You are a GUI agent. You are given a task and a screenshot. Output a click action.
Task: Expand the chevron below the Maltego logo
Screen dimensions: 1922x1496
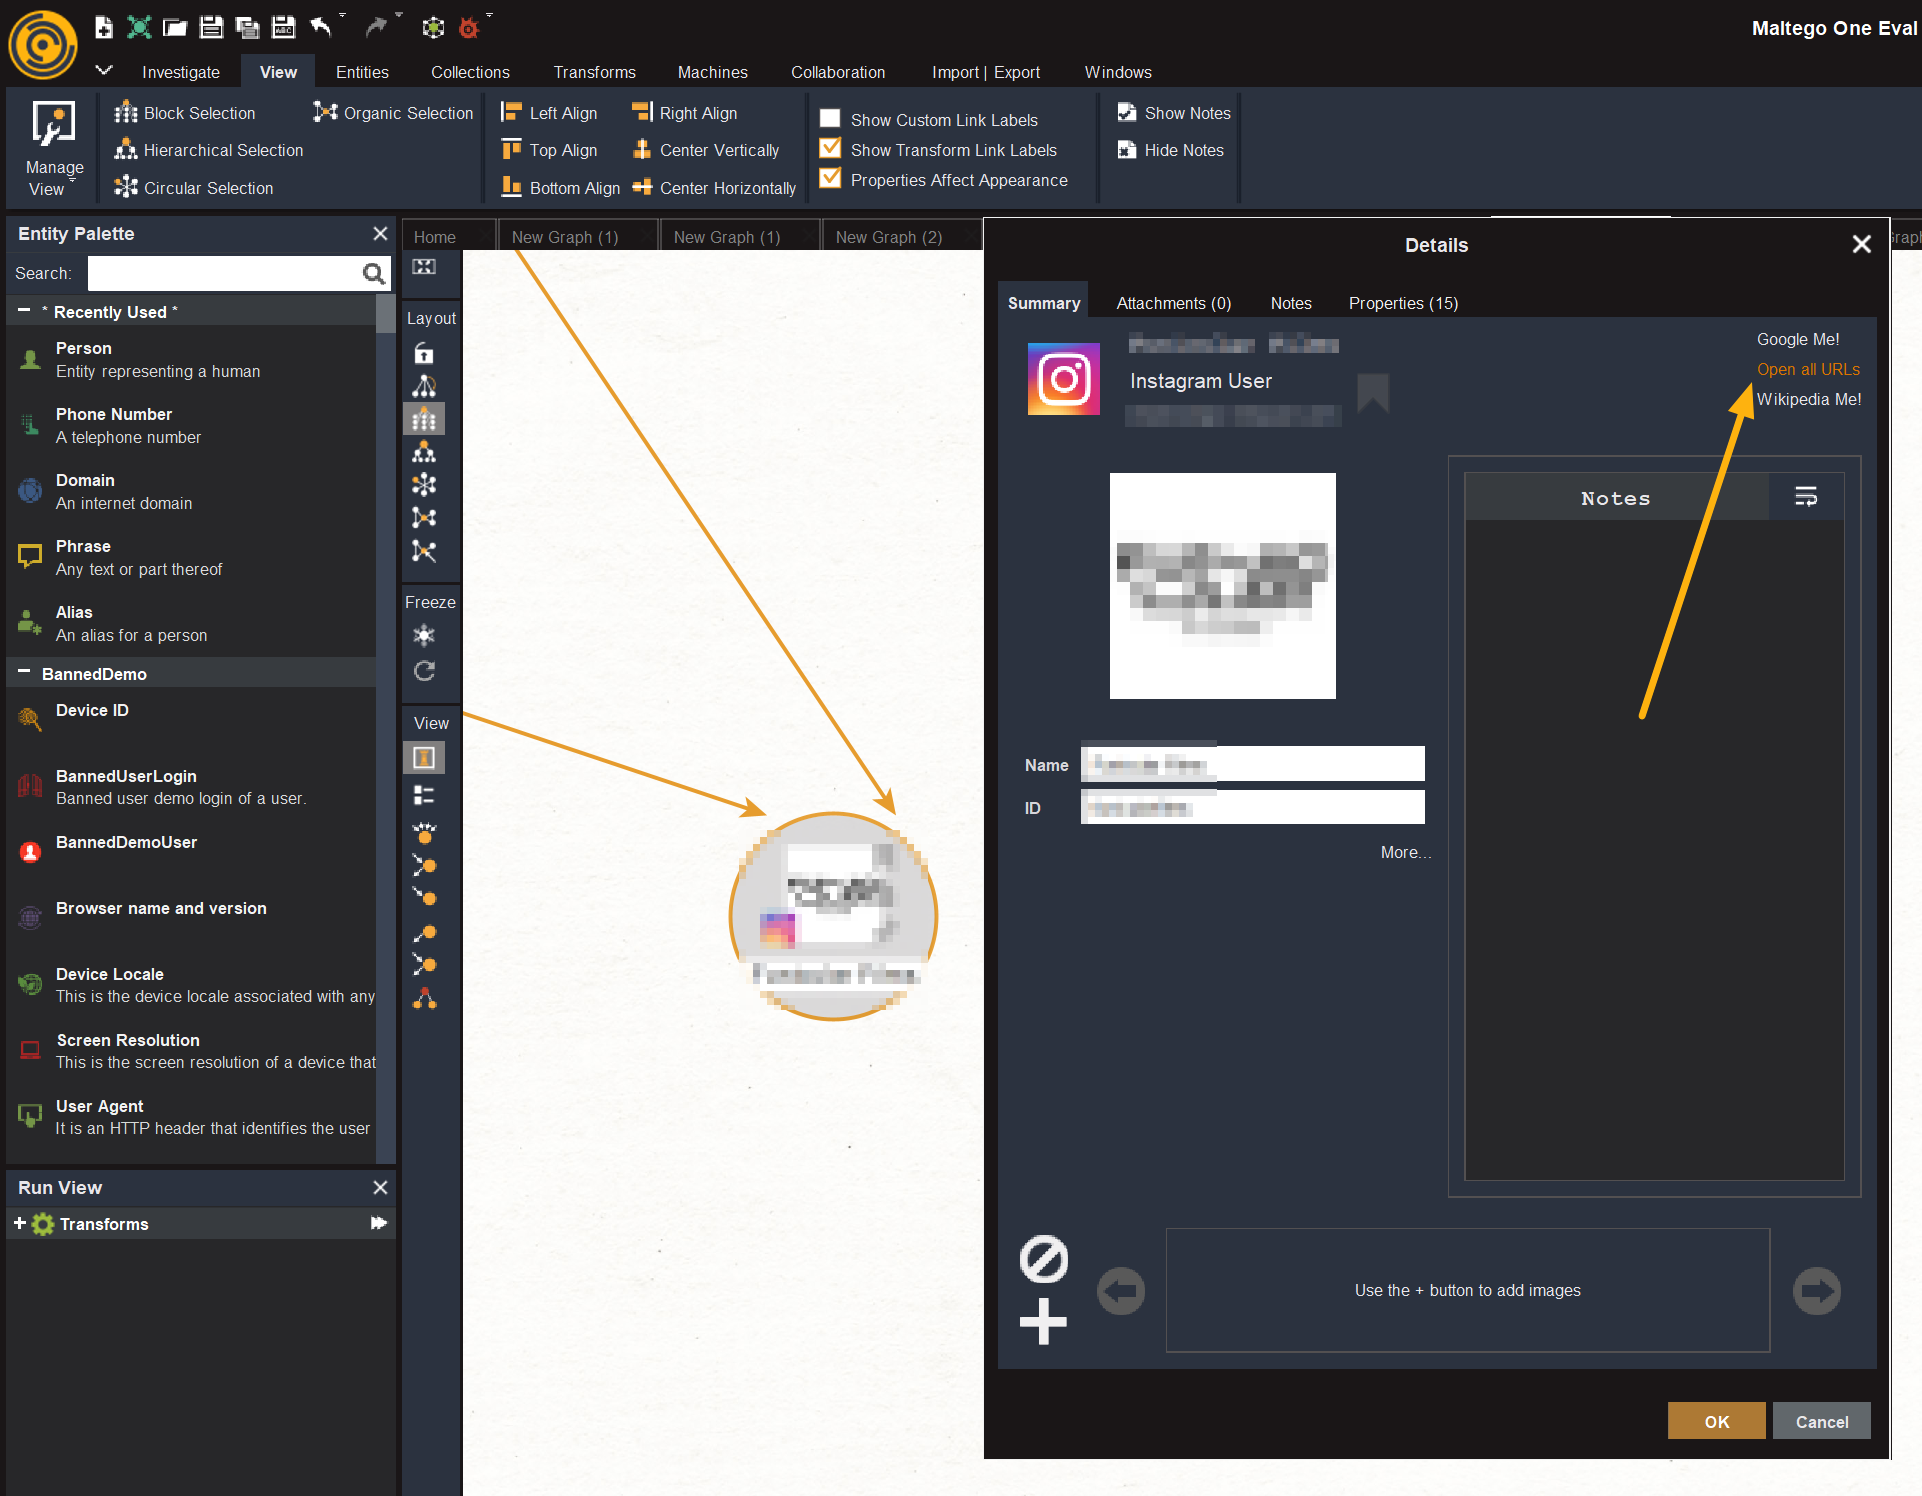(x=104, y=70)
